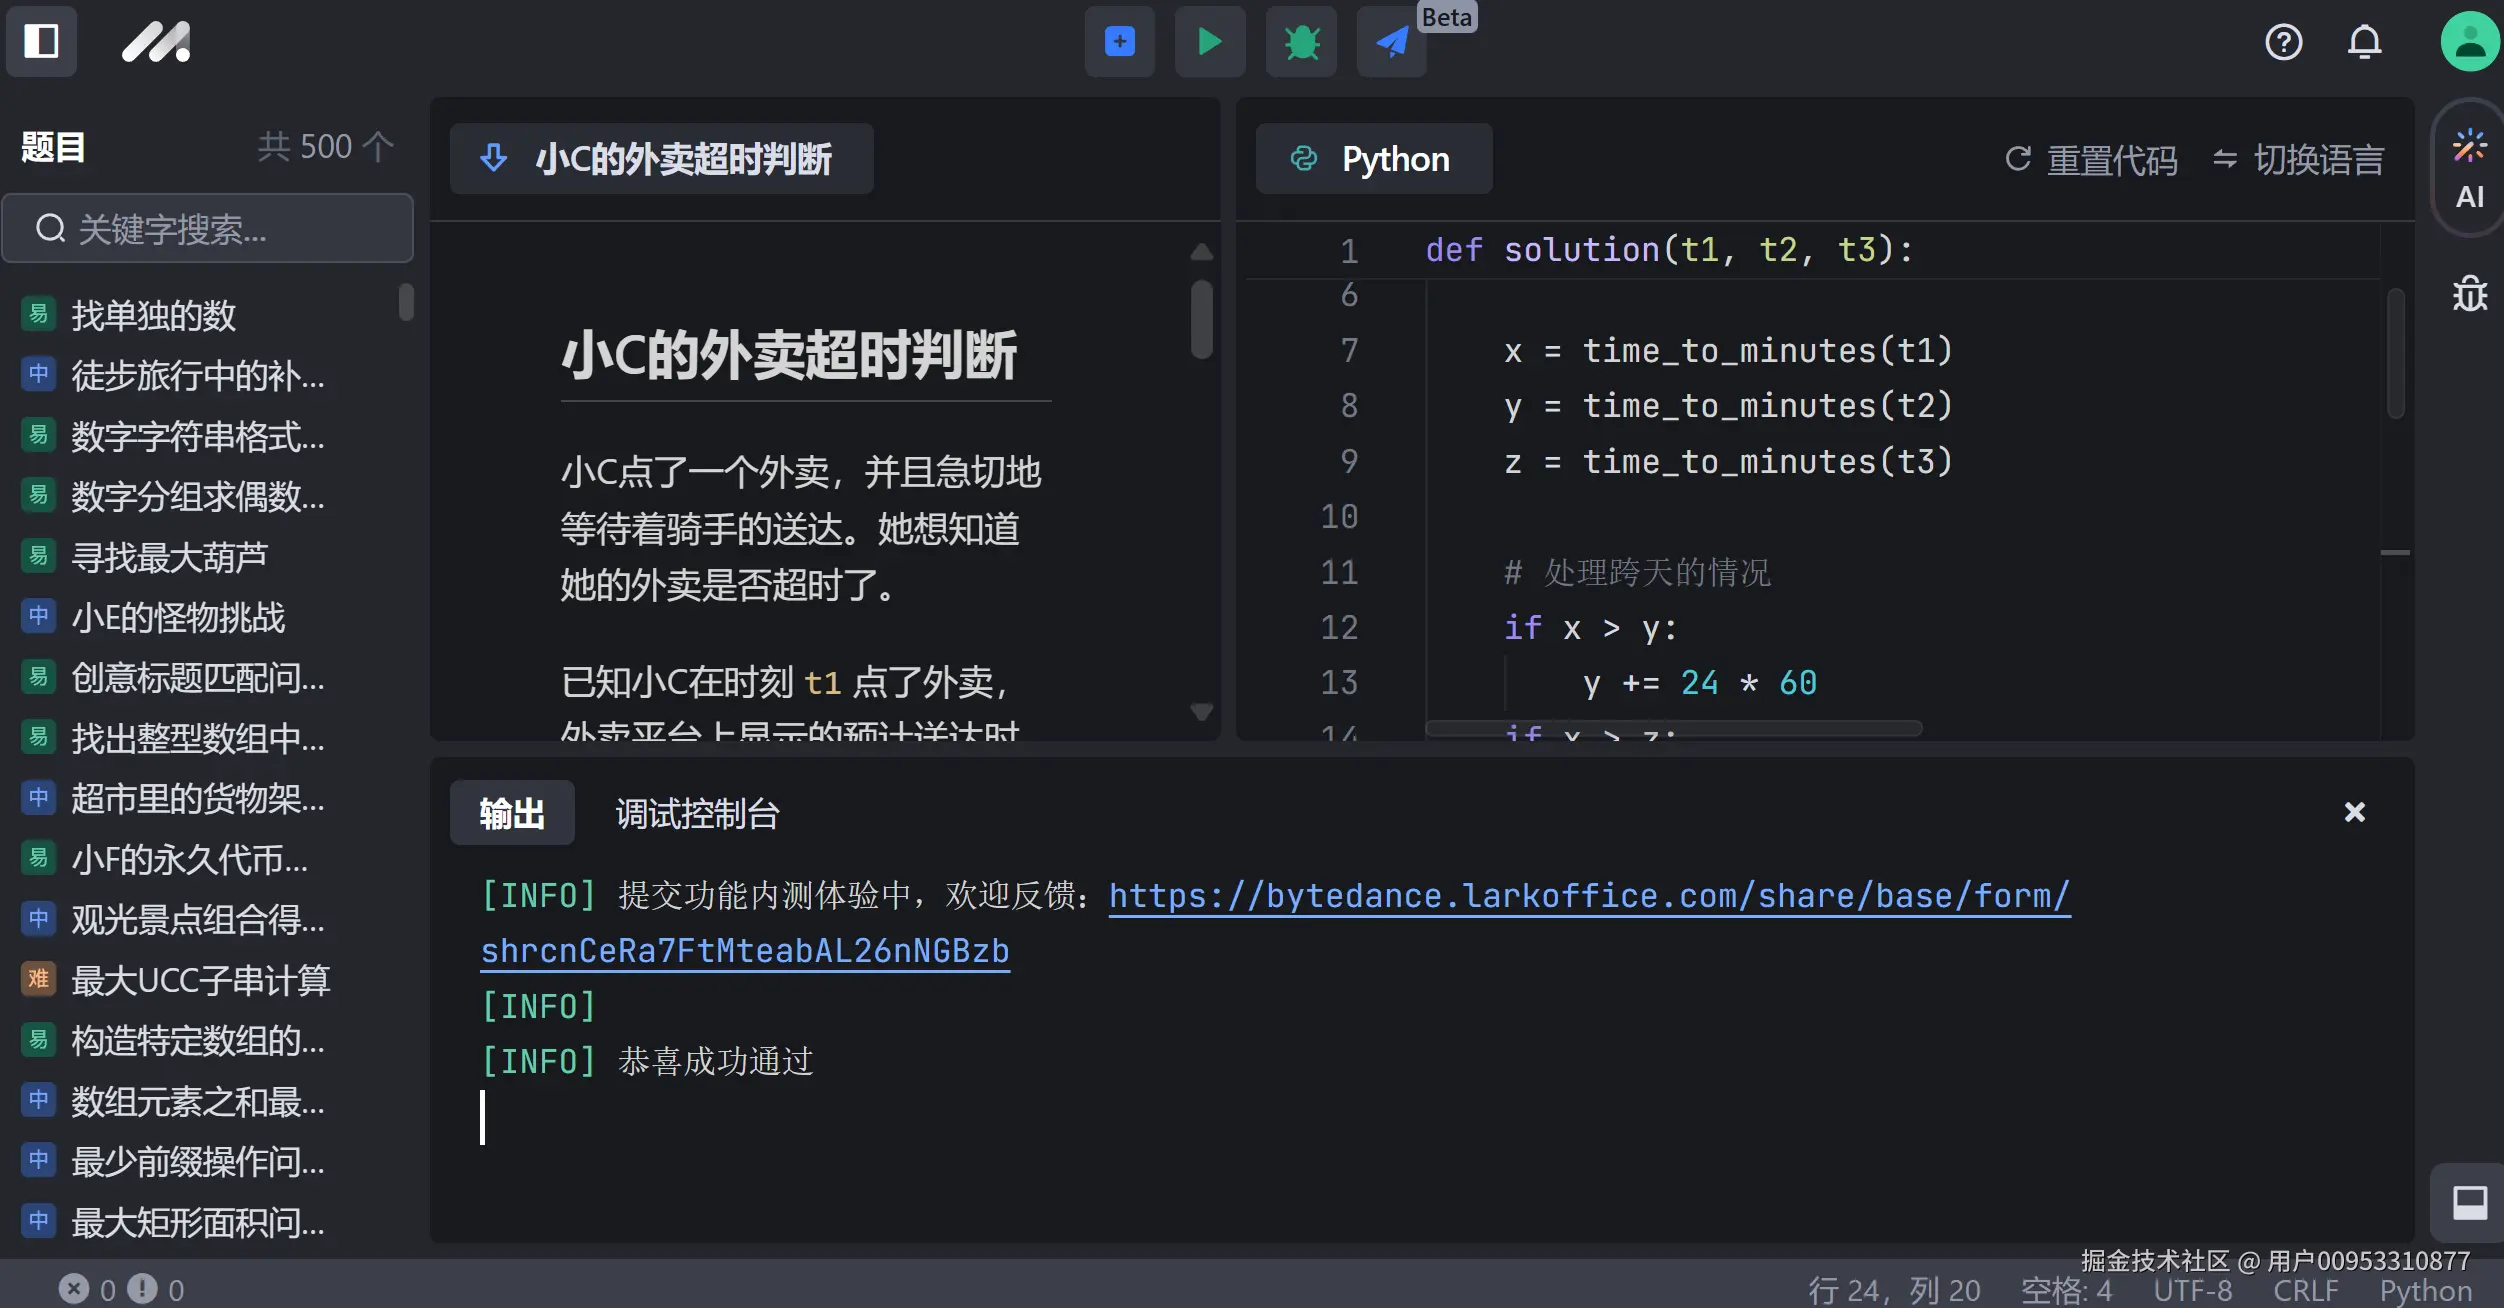Screen dimensions: 2504x1308
Task: Open problem 超市里的货物架...
Action: point(197,798)
